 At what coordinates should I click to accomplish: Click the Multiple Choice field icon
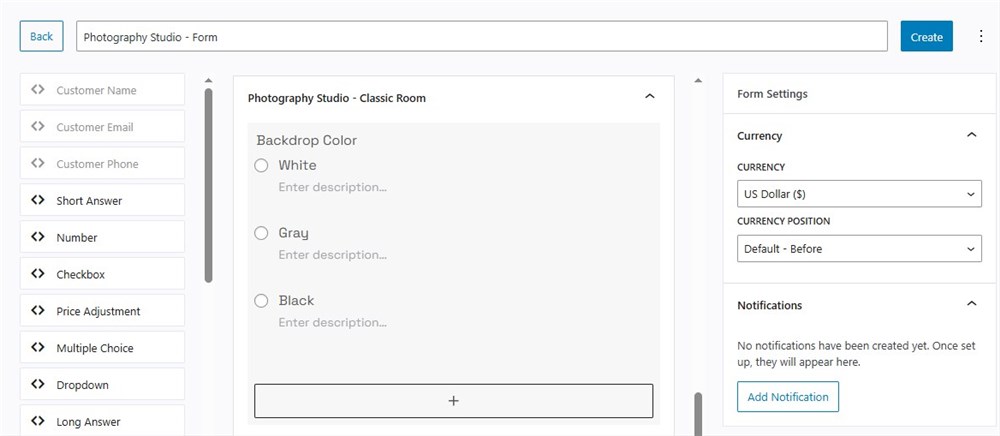pos(38,348)
